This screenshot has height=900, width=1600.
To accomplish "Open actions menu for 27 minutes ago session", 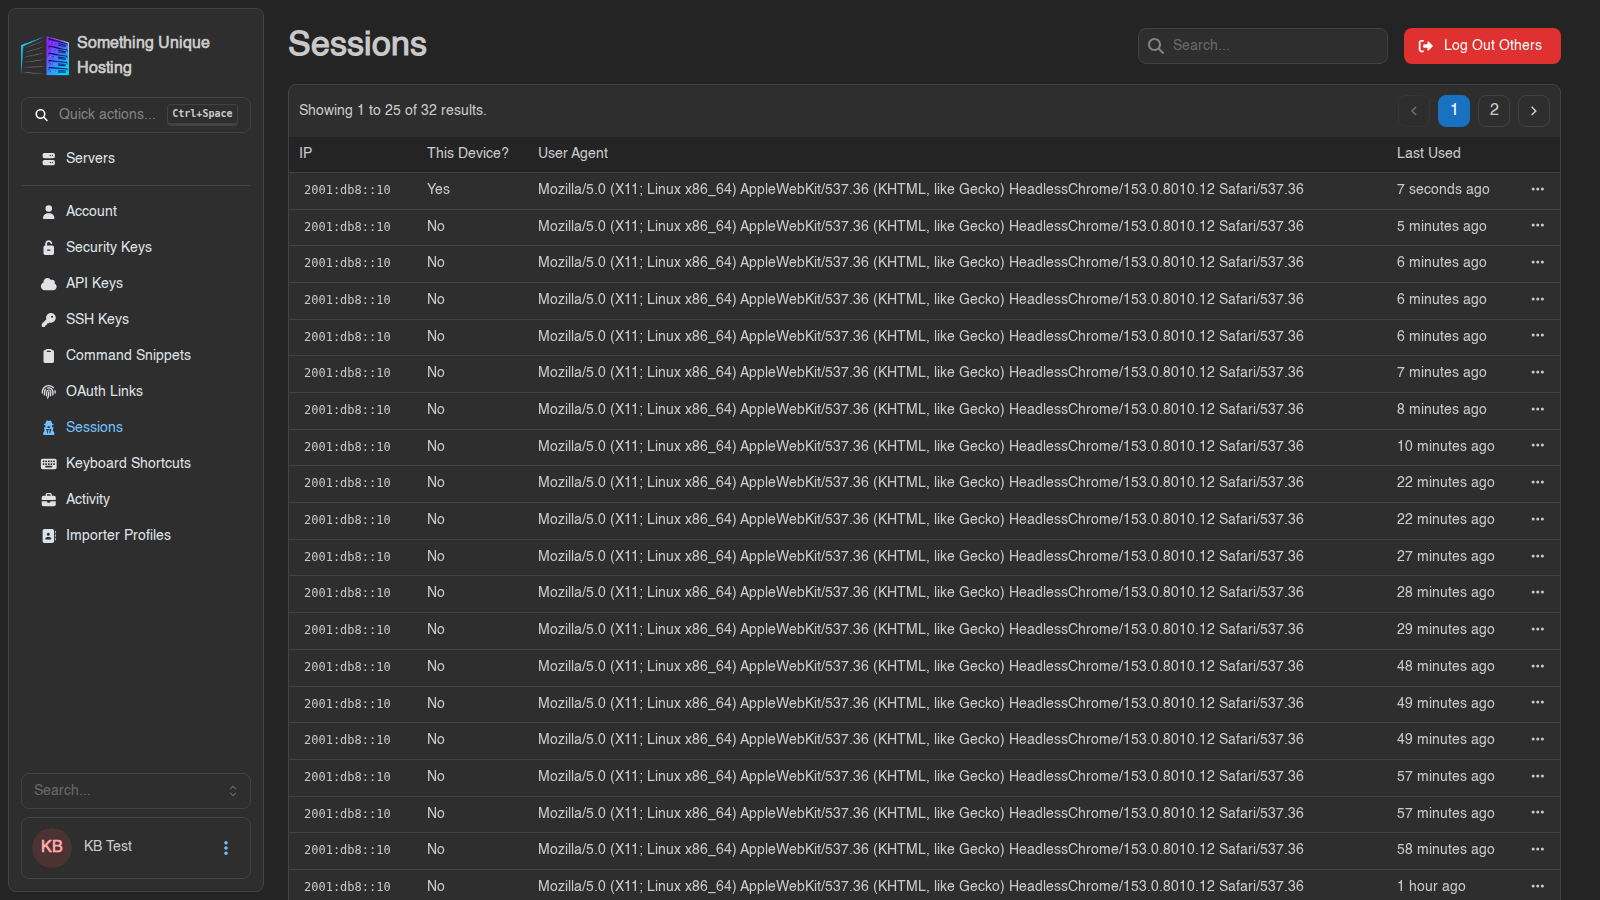I will (1537, 556).
